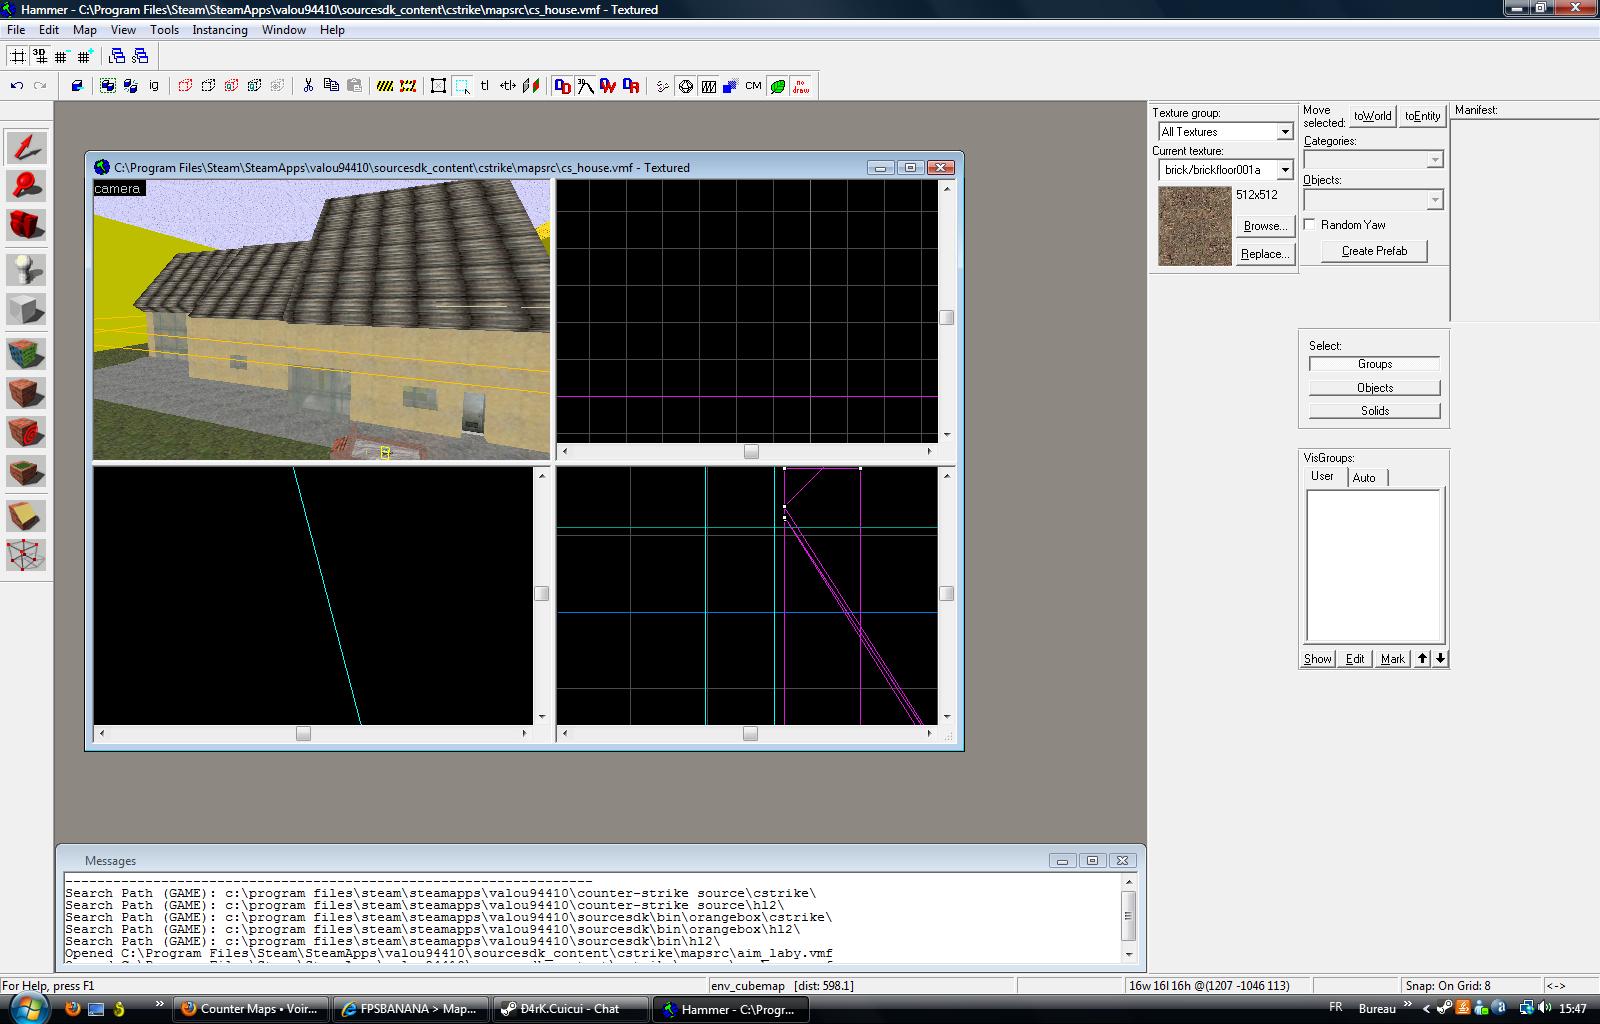This screenshot has width=1600, height=1024.
Task: Select the Selection arrow tool
Action: coord(26,148)
